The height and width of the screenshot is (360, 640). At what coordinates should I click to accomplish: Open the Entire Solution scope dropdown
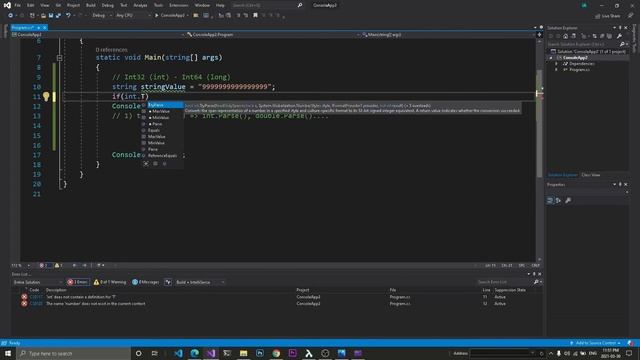tap(38, 282)
